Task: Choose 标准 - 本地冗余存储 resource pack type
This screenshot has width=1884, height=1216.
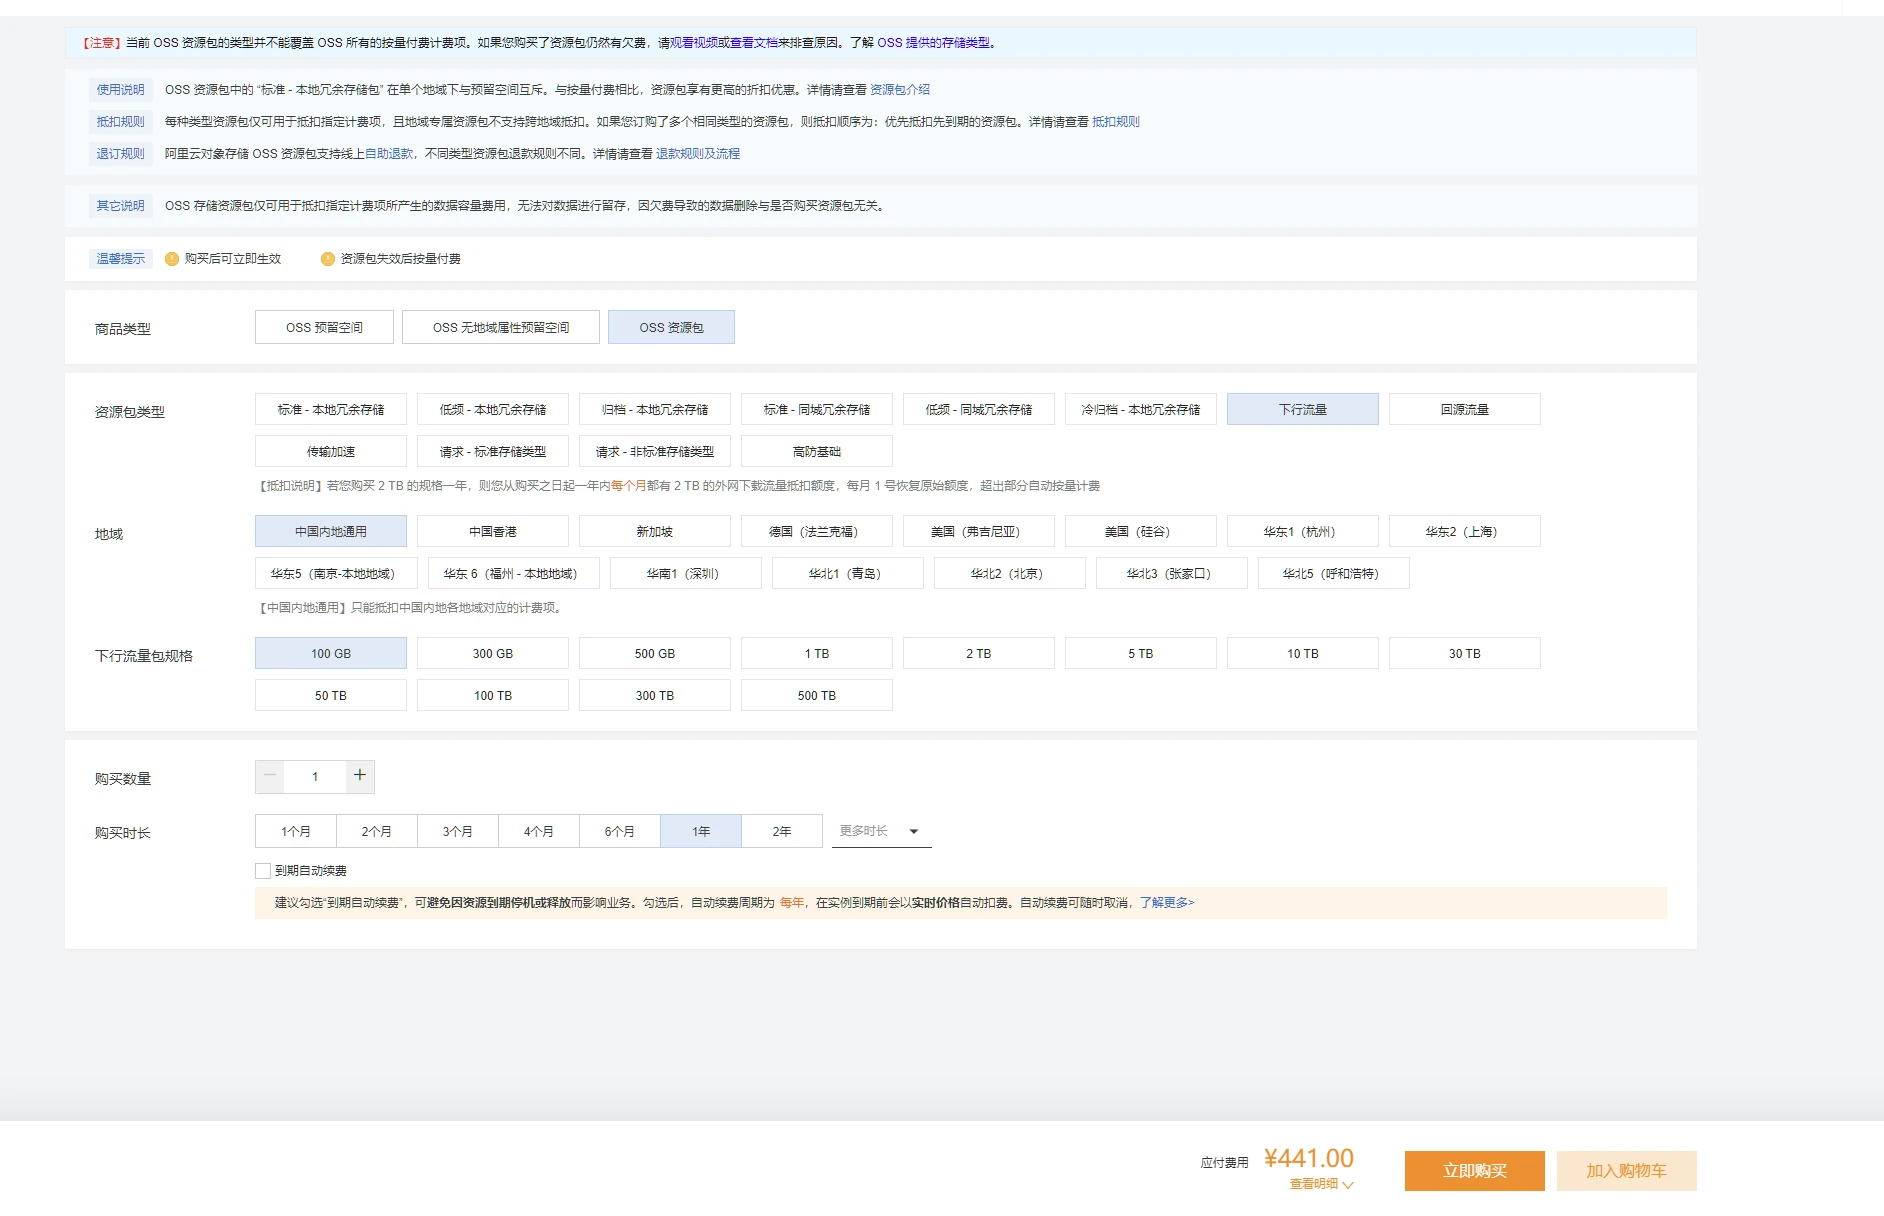Action: pyautogui.click(x=331, y=410)
